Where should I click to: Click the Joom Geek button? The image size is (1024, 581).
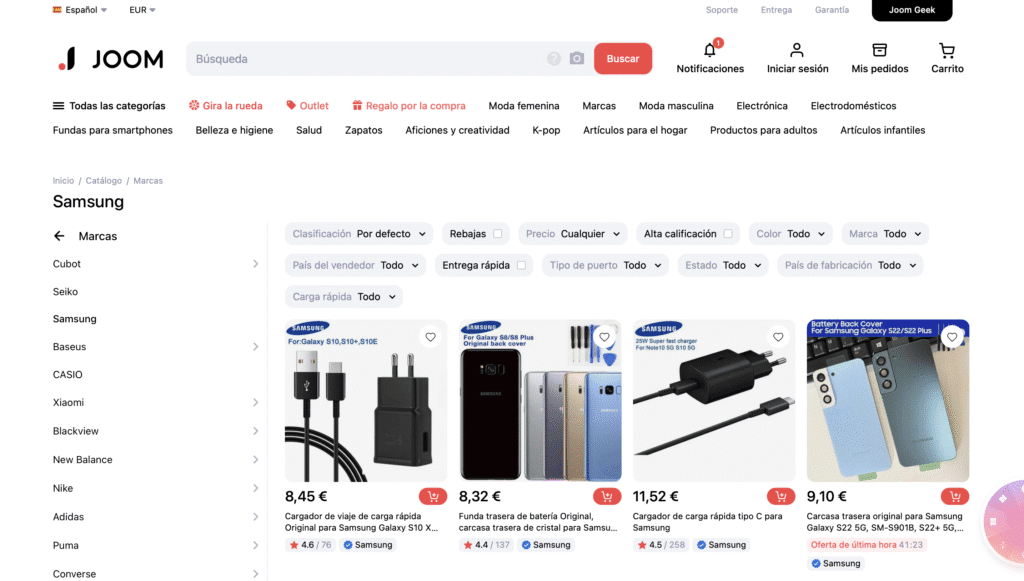coord(912,11)
